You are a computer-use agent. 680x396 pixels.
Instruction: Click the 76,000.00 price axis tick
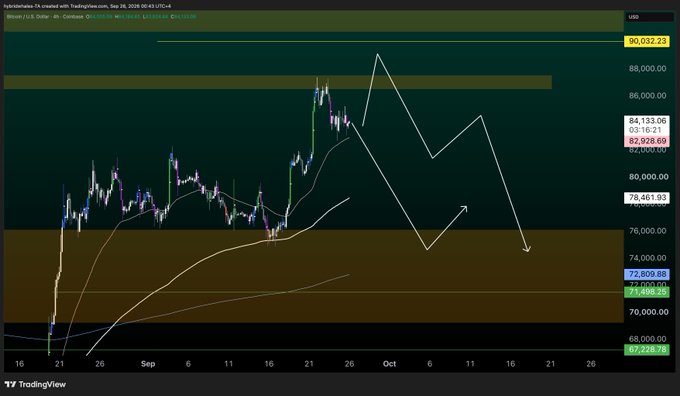(x=647, y=231)
